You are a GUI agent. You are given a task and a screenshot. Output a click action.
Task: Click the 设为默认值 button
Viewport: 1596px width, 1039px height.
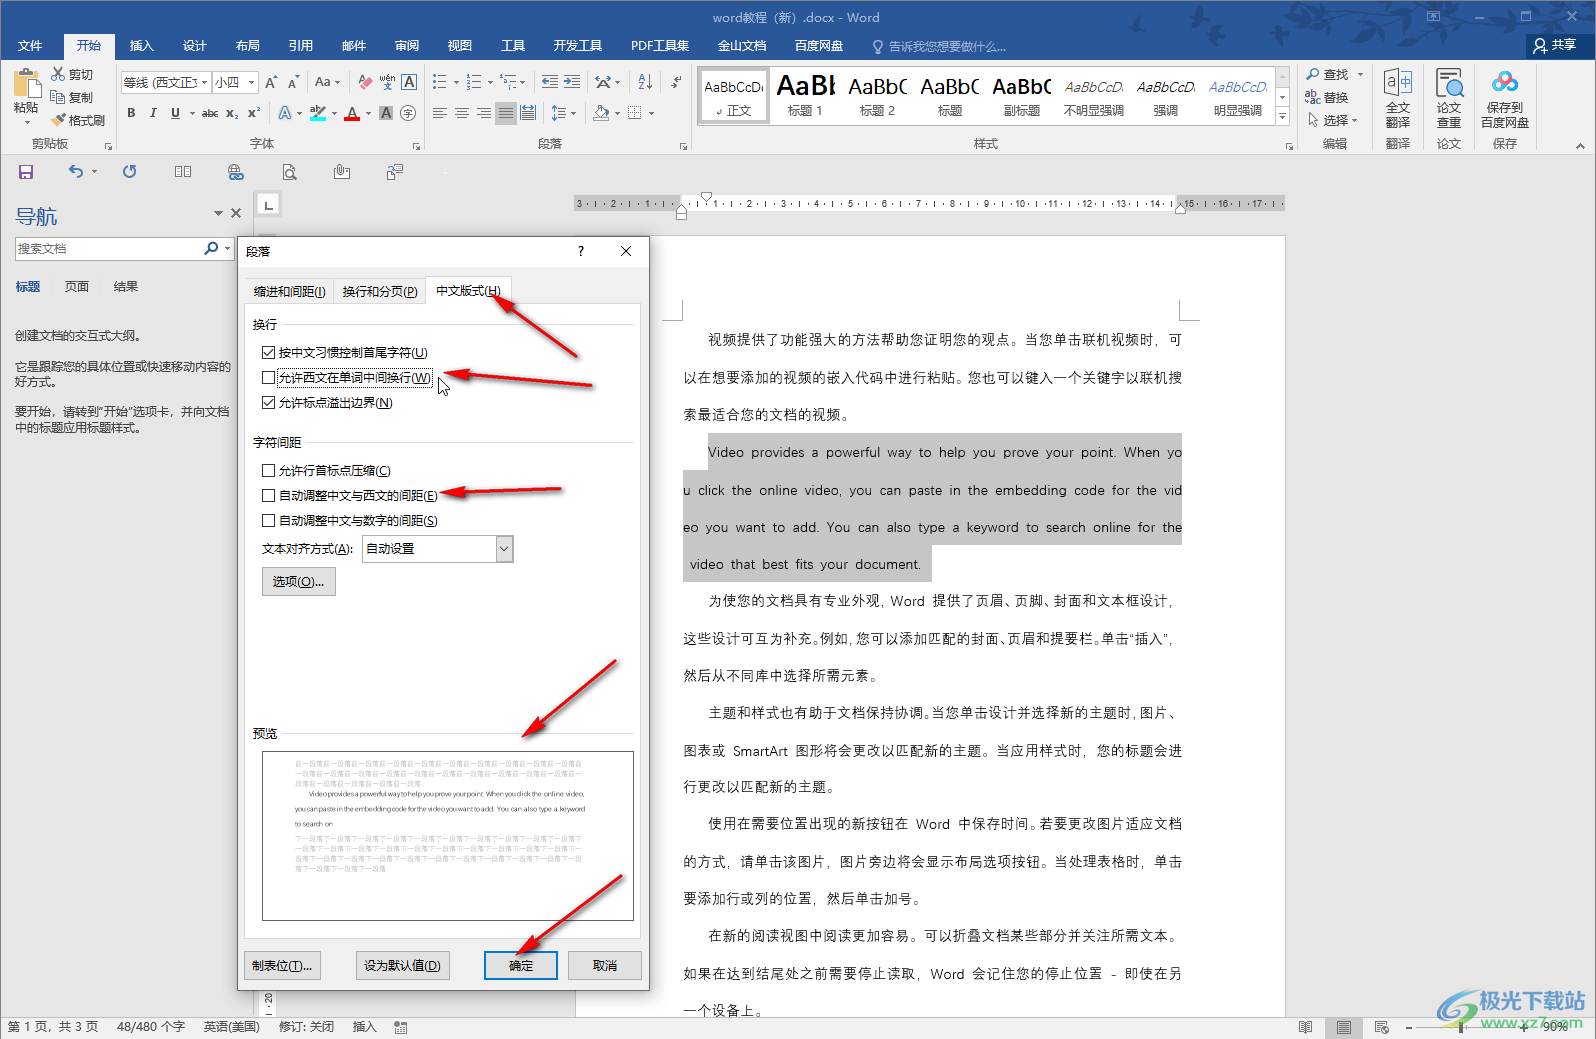(x=402, y=965)
